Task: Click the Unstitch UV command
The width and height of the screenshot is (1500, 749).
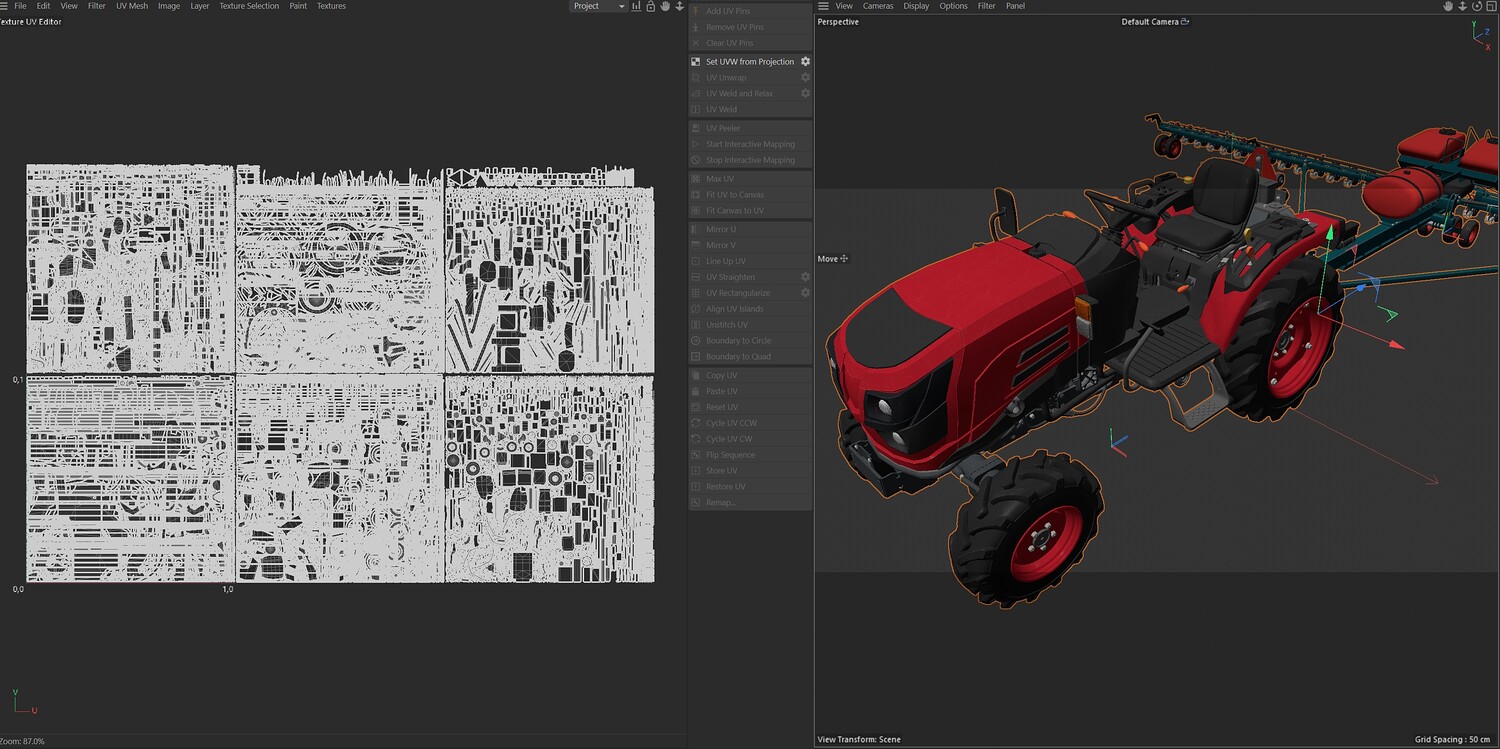Action: (750, 325)
